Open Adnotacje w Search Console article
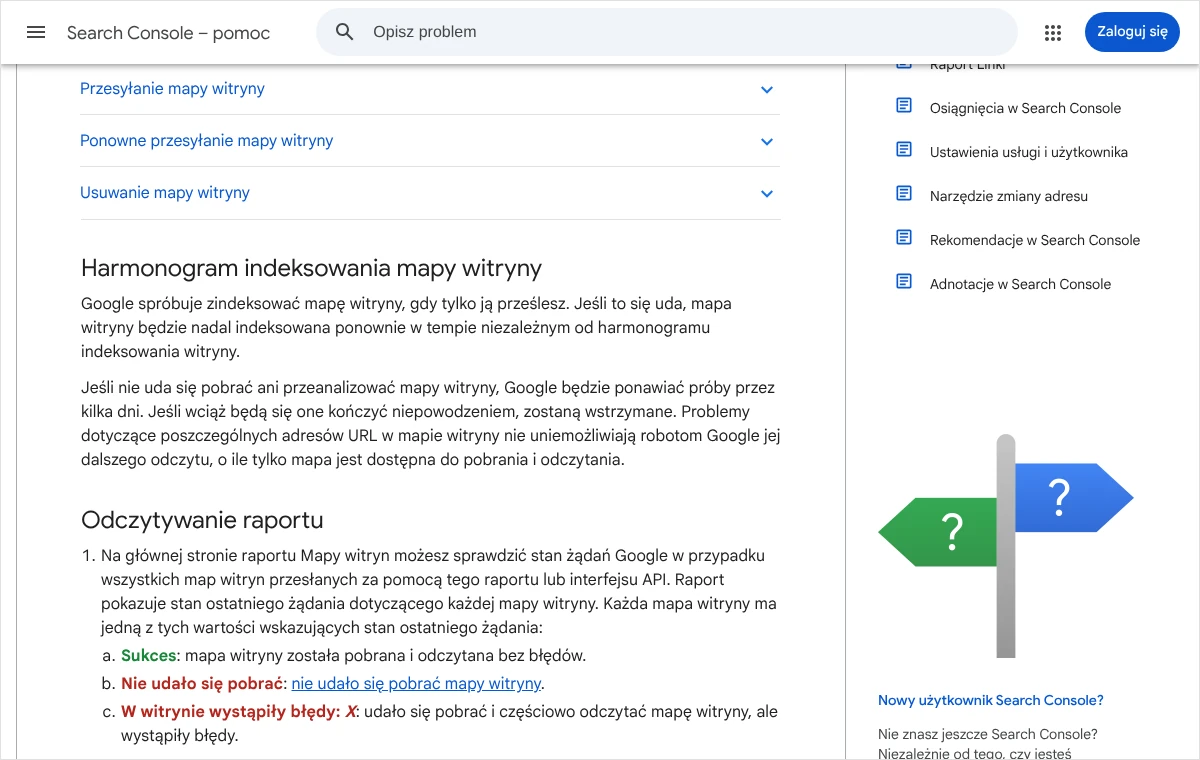The width and height of the screenshot is (1200, 760). tap(1020, 284)
